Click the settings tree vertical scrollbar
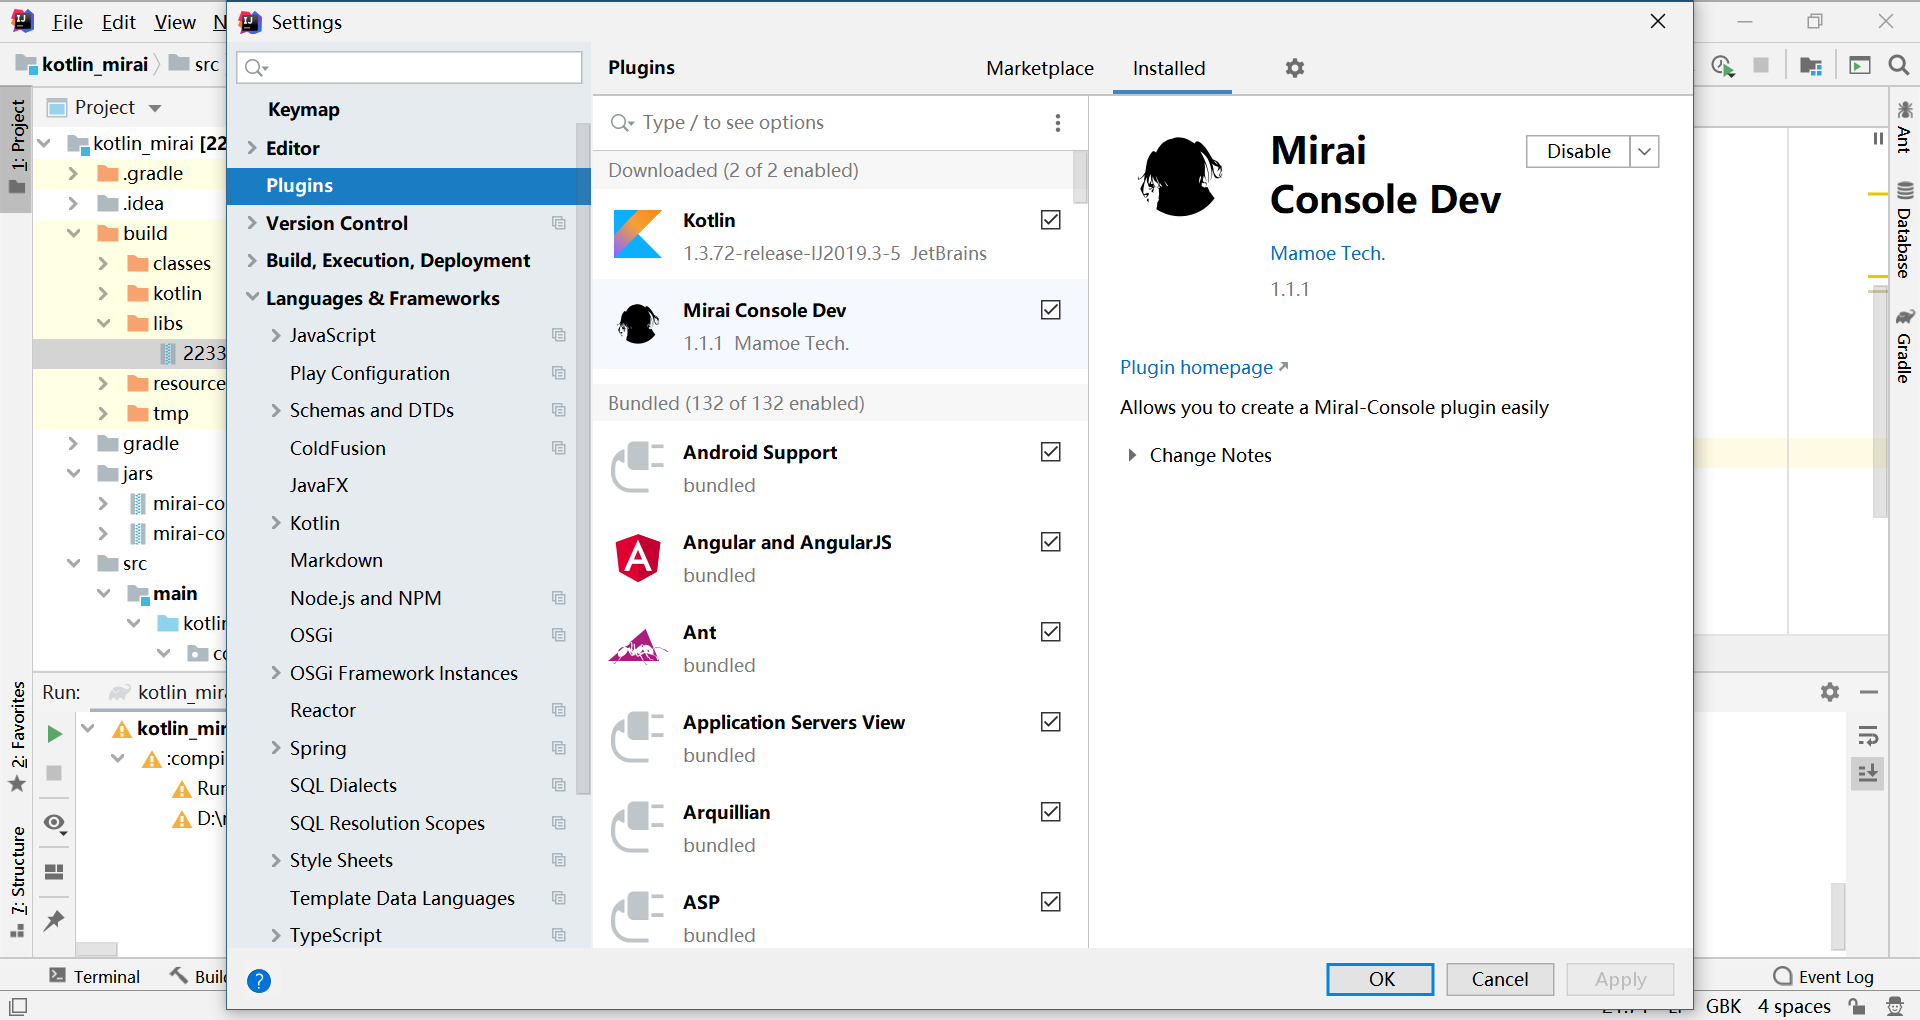Screen dimensions: 1920x1020 583,460
